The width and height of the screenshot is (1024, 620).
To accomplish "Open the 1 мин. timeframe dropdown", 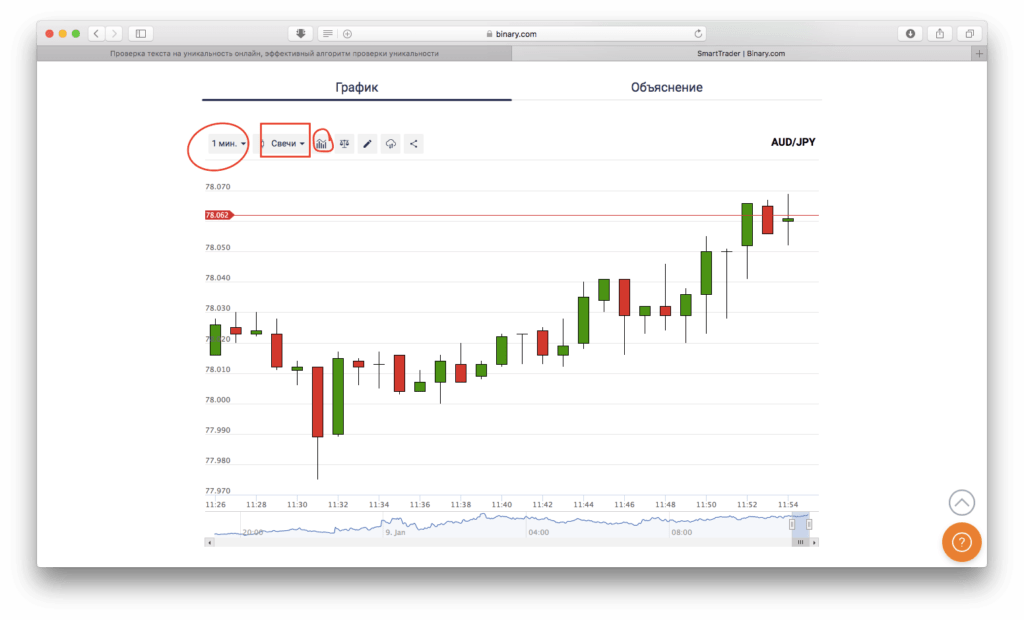I will click(x=228, y=144).
